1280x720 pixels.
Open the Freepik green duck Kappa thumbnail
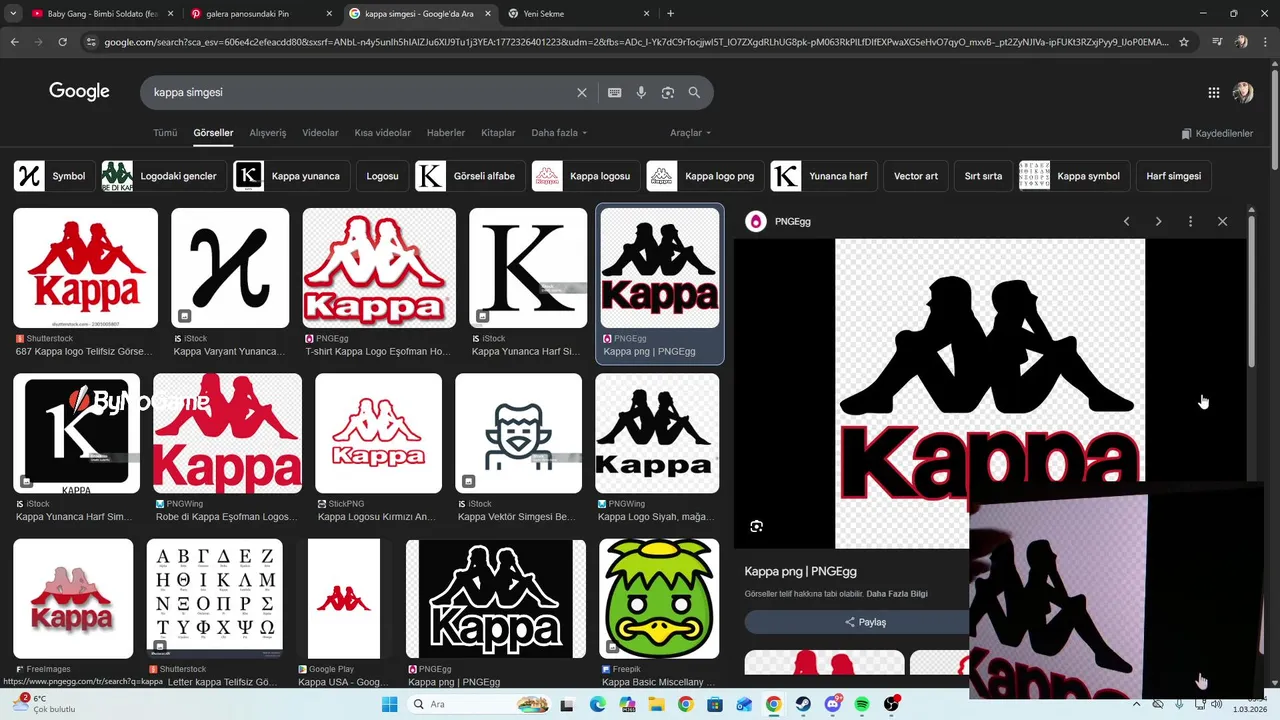[x=659, y=599]
